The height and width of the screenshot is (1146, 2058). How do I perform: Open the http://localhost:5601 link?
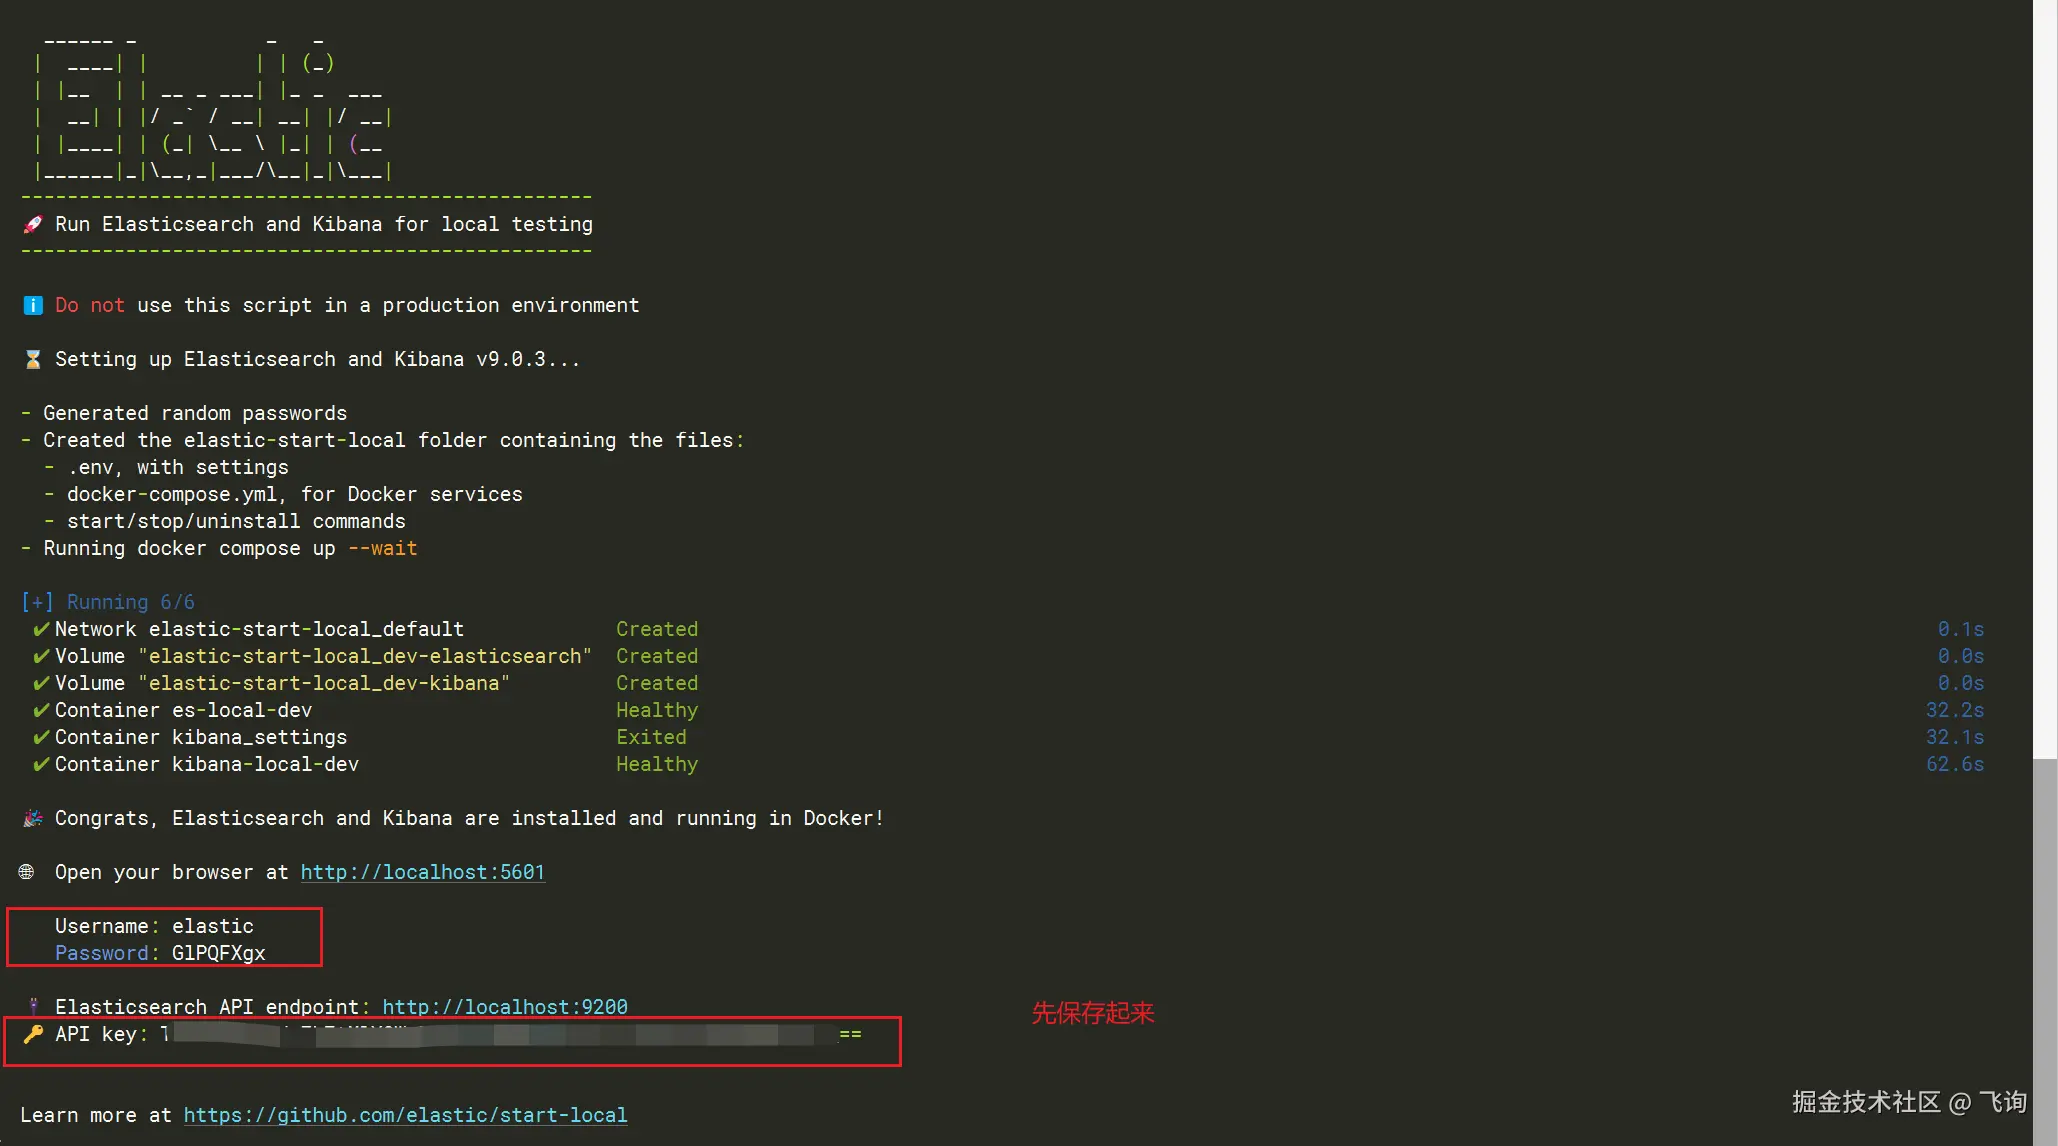click(x=422, y=872)
